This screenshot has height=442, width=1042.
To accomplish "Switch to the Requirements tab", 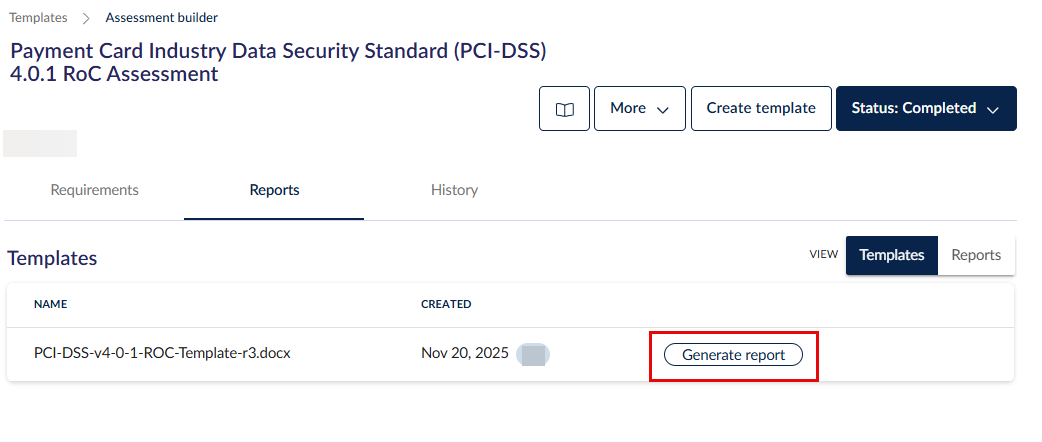I will (x=94, y=190).
